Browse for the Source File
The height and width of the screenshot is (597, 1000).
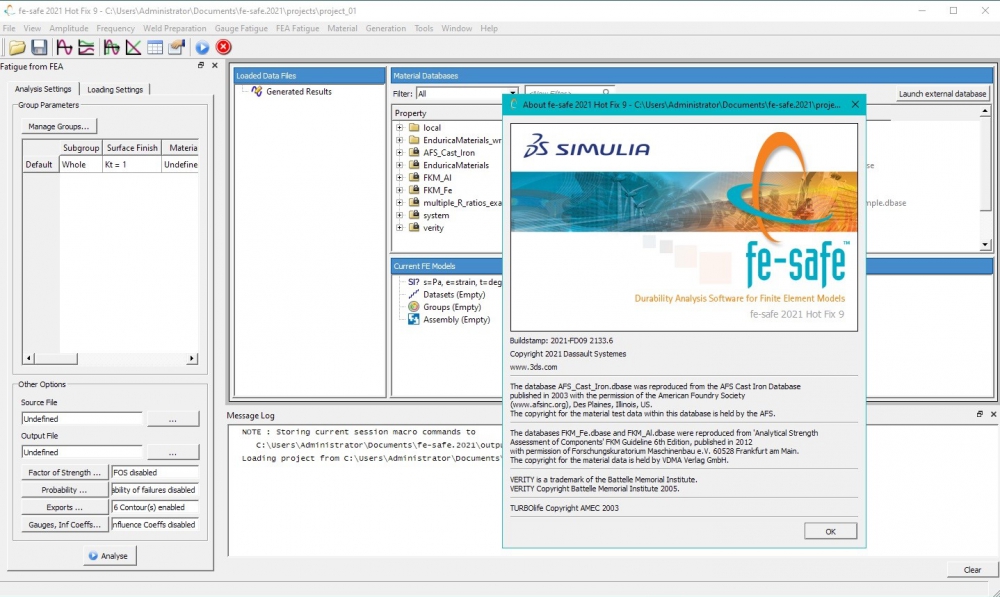coord(173,419)
